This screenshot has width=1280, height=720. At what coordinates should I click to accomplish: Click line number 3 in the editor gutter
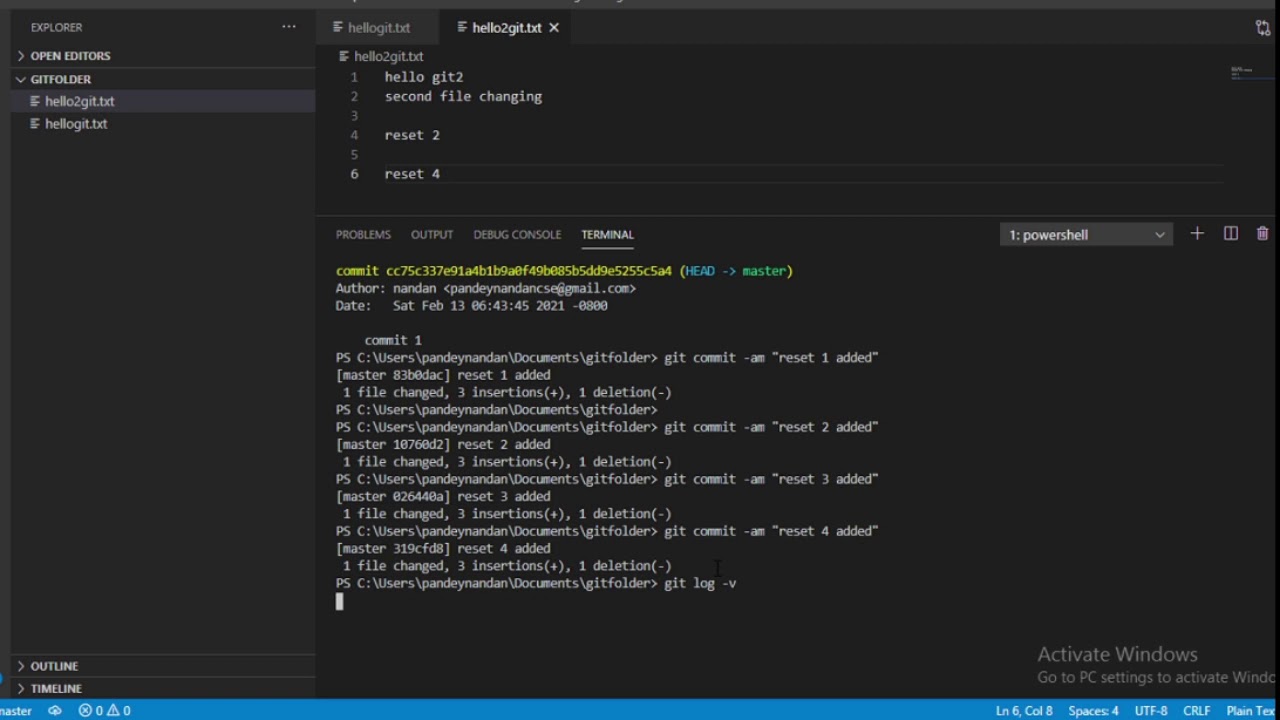[x=354, y=116]
